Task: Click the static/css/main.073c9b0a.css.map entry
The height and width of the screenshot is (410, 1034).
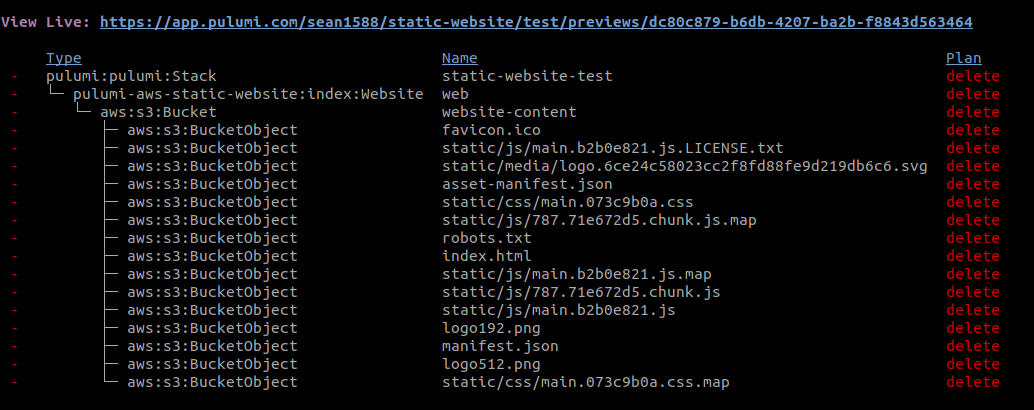Action: coord(586,382)
